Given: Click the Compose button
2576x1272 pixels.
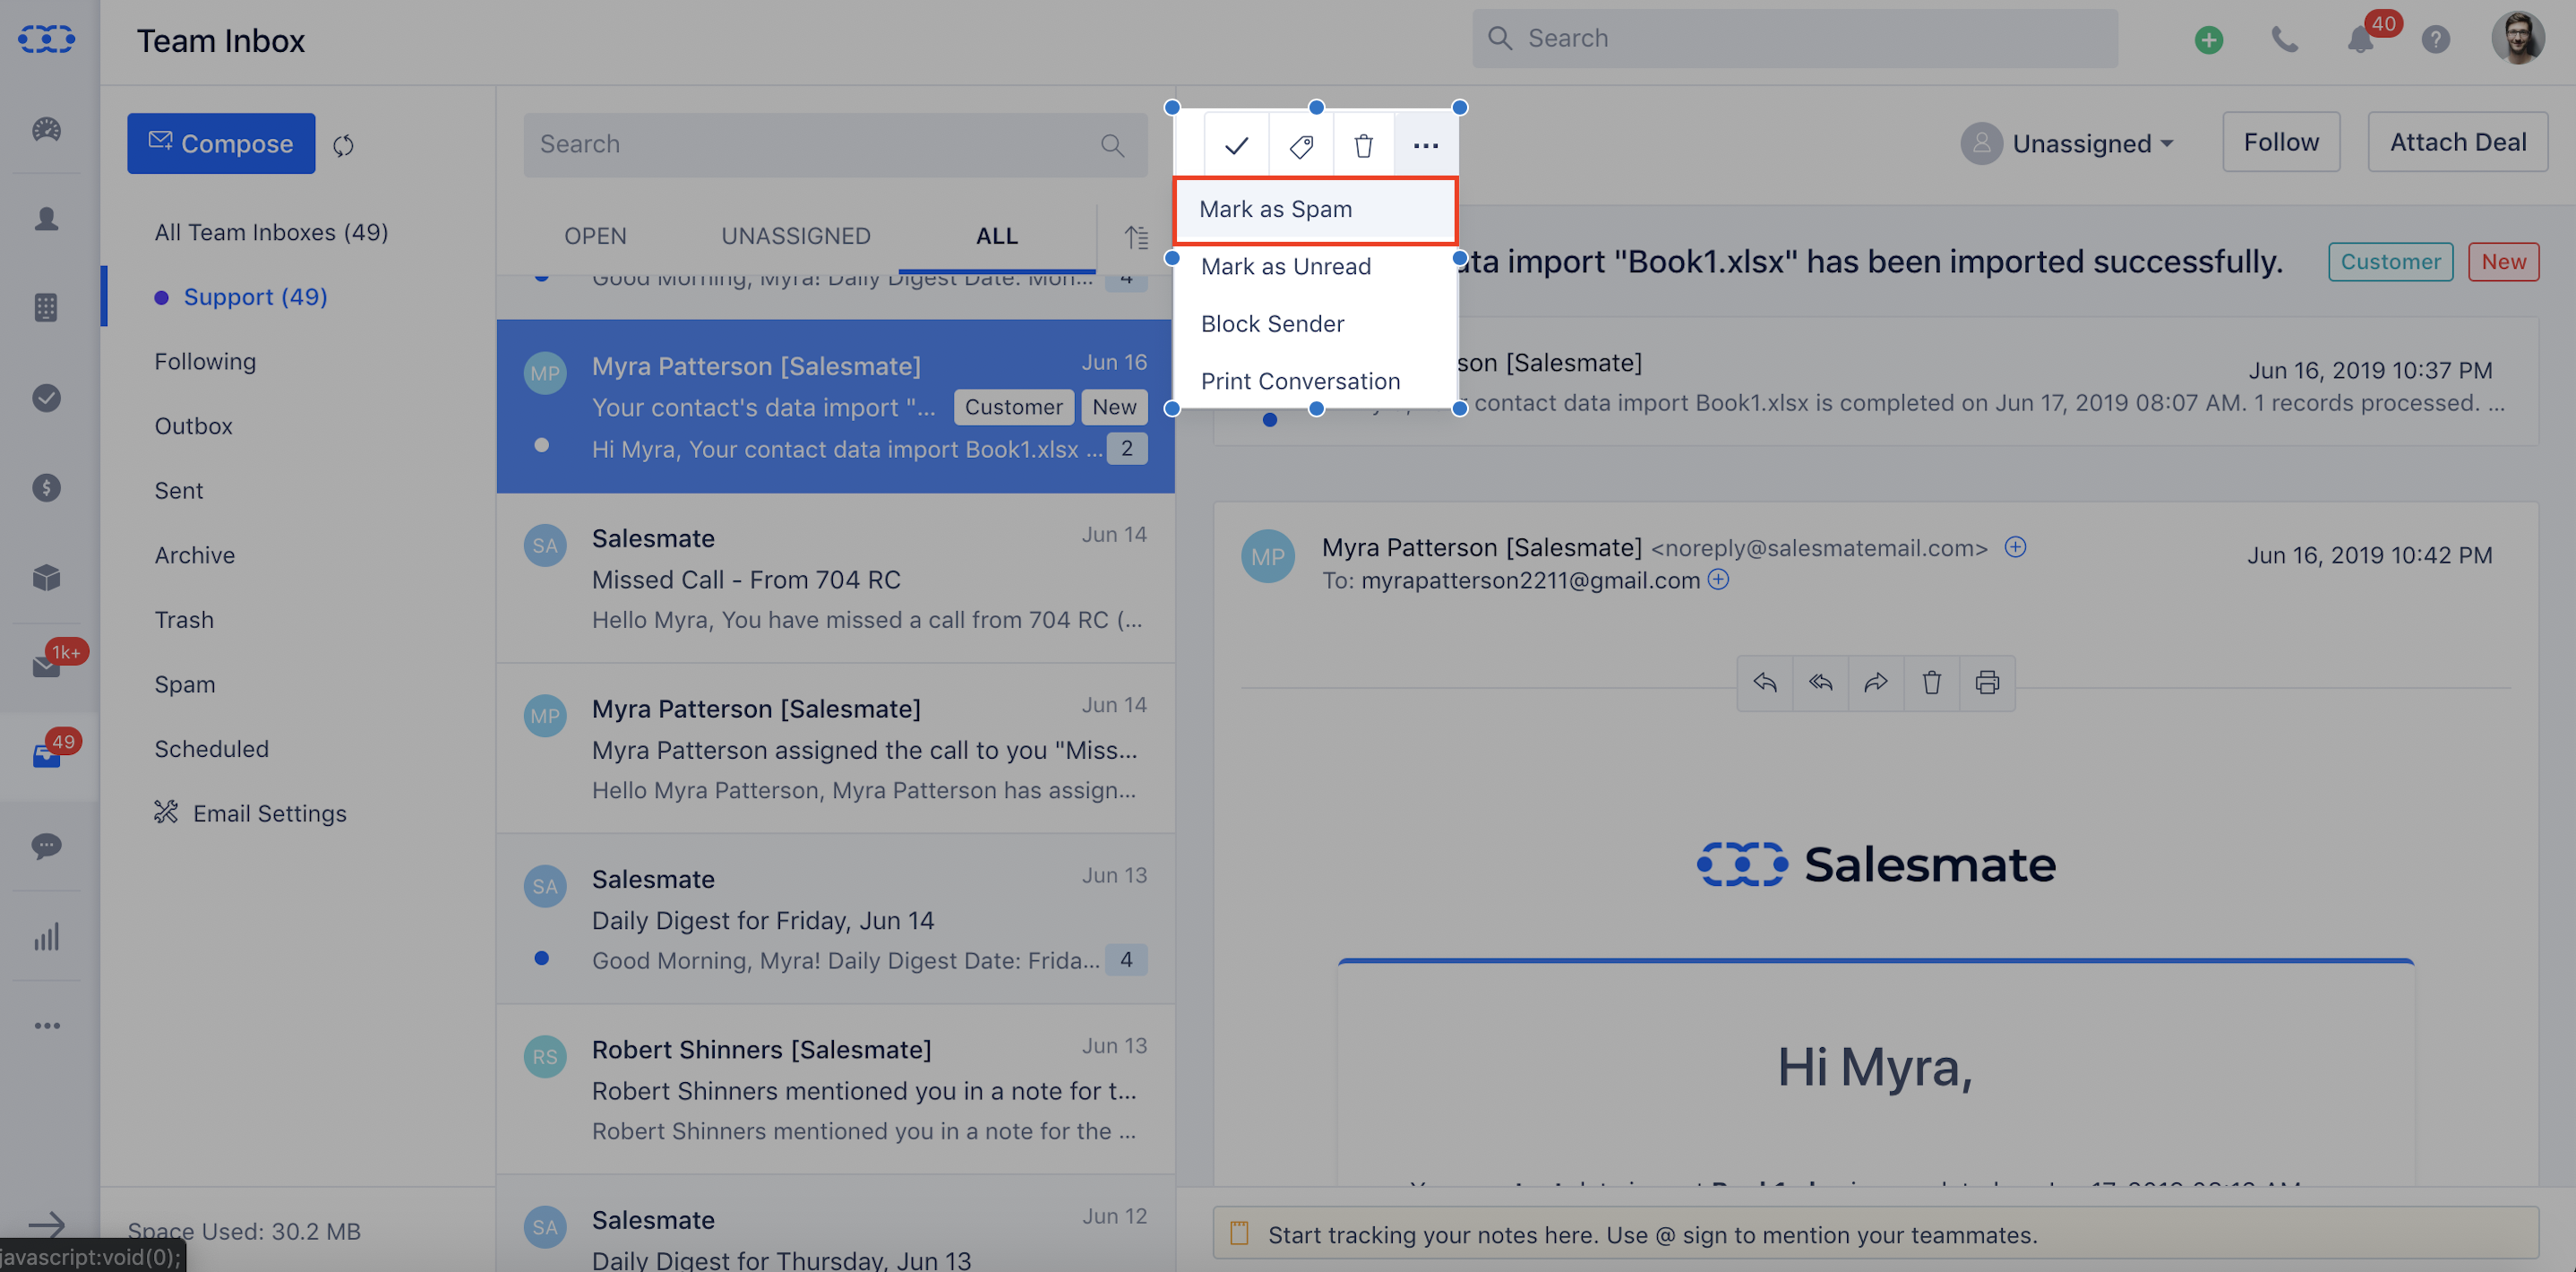Looking at the screenshot, I should click(x=221, y=143).
